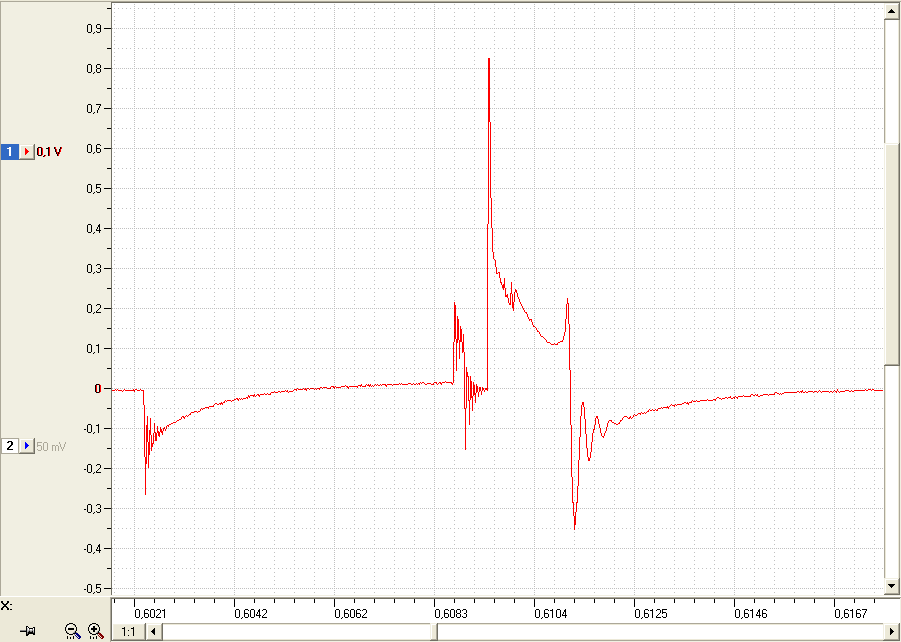
Task: Click the 0,6042 time axis label
Action: [x=251, y=614]
